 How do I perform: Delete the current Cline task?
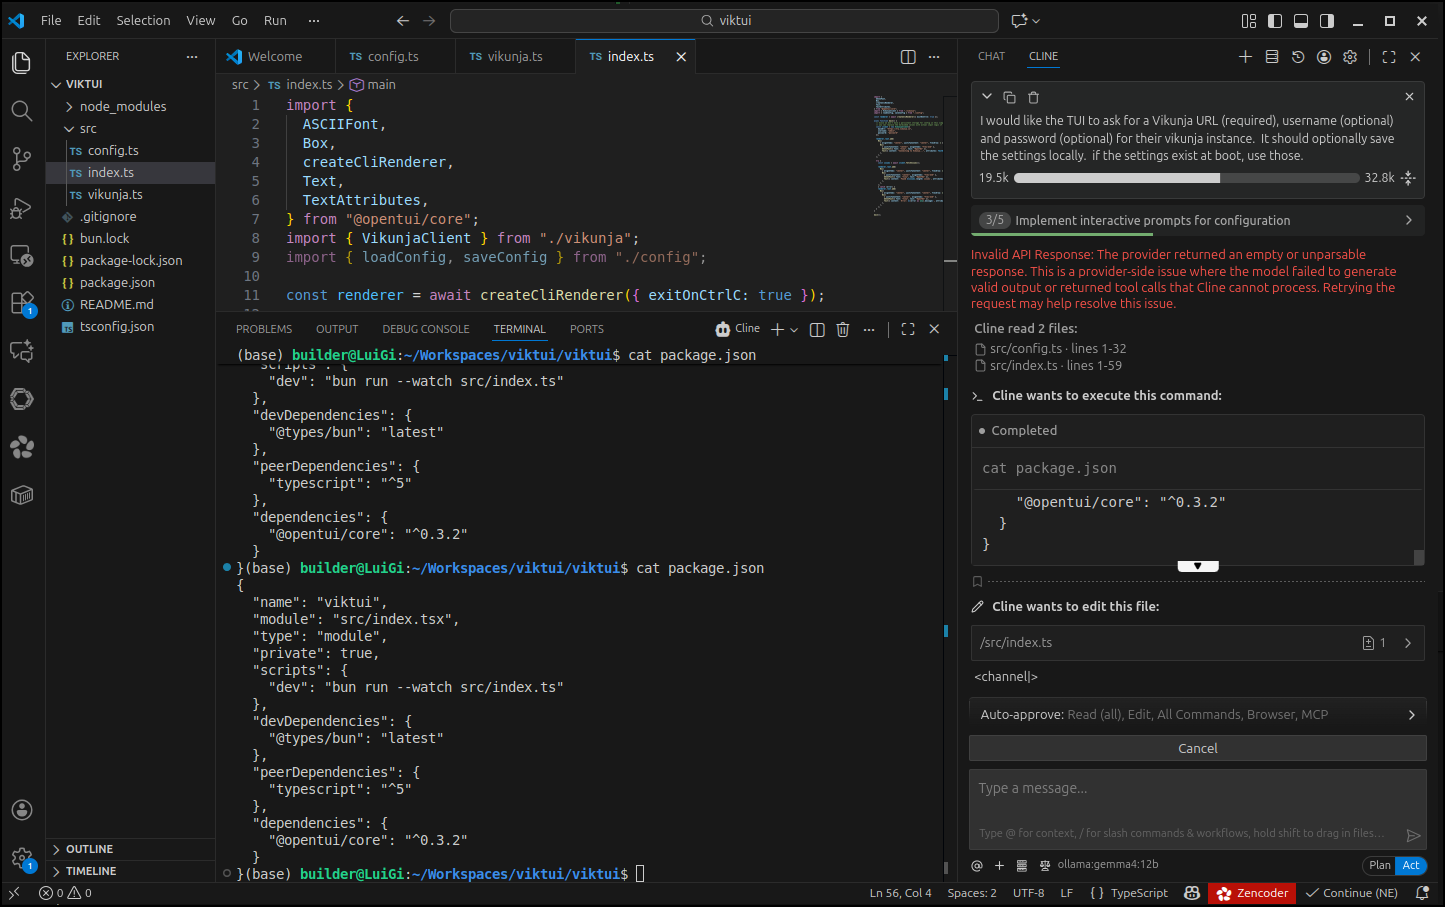pyautogui.click(x=1034, y=97)
